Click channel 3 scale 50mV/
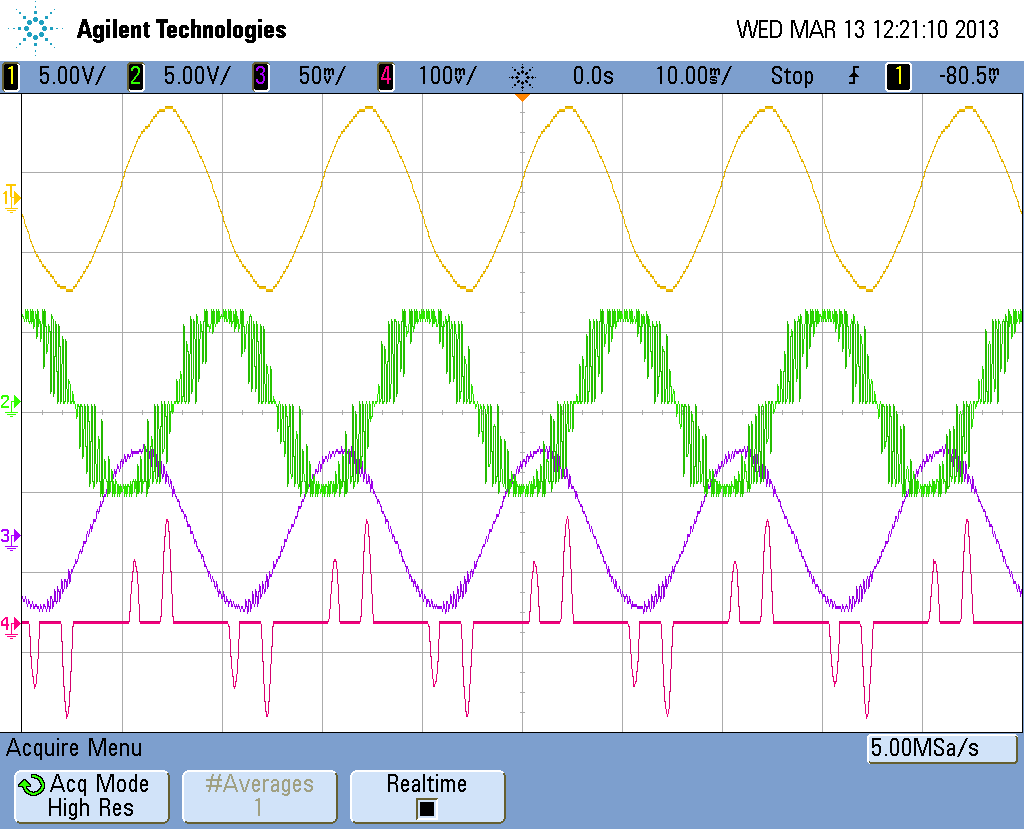The image size is (1024, 829). coord(323,76)
